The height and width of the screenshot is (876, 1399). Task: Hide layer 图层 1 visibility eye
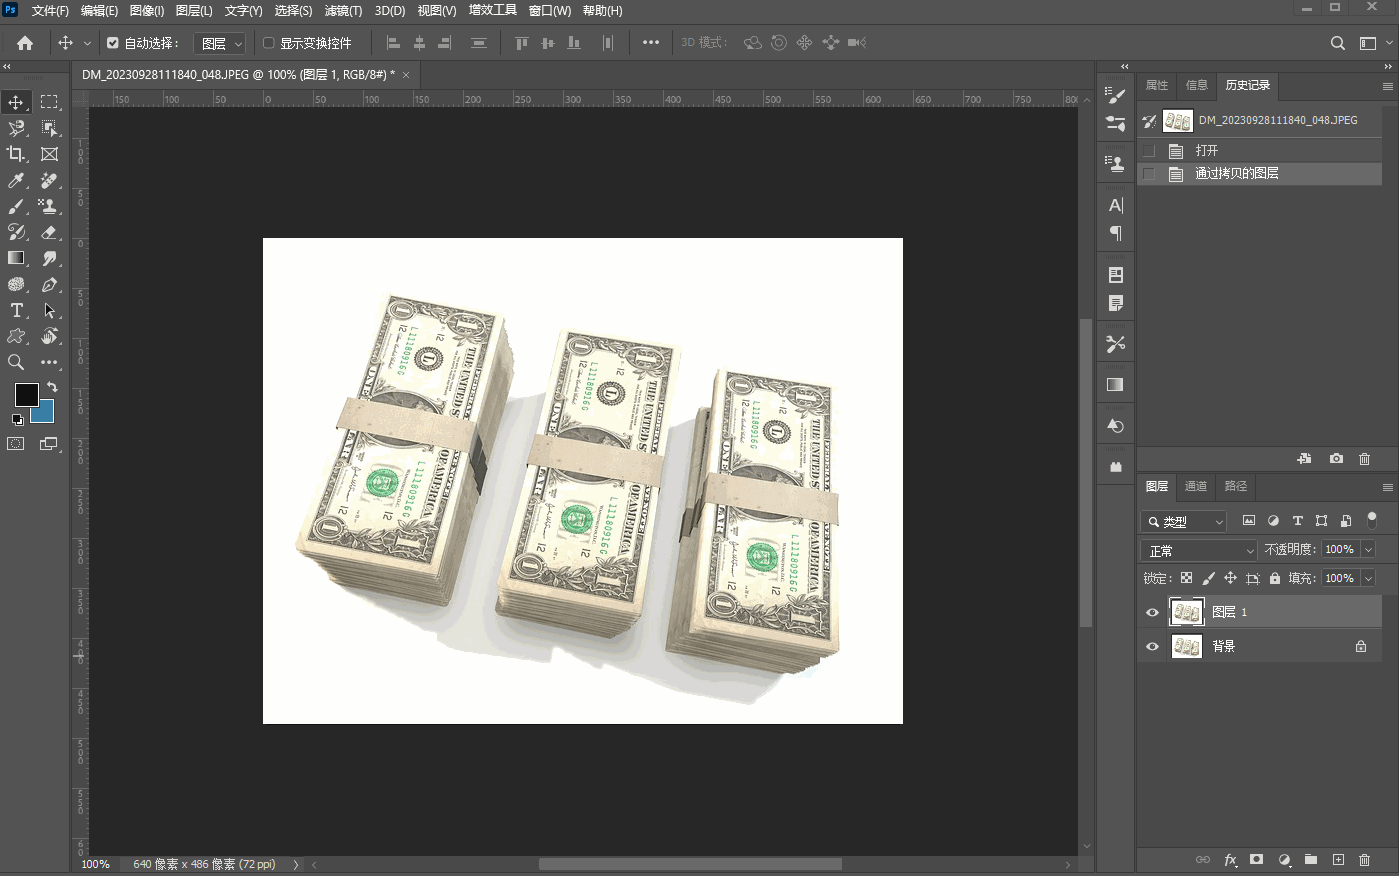click(x=1152, y=612)
